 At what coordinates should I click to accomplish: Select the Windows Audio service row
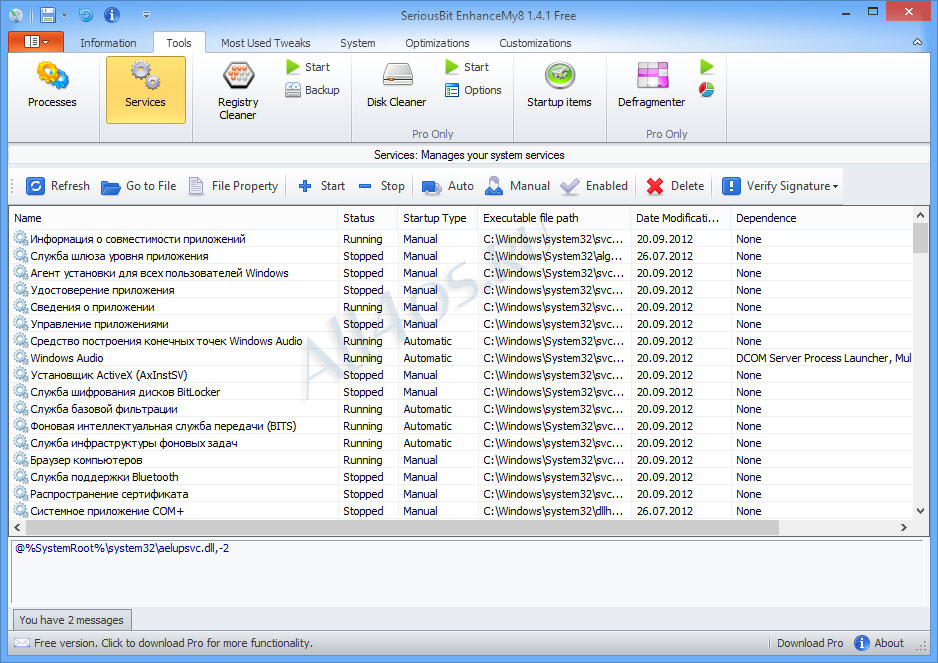(x=462, y=358)
